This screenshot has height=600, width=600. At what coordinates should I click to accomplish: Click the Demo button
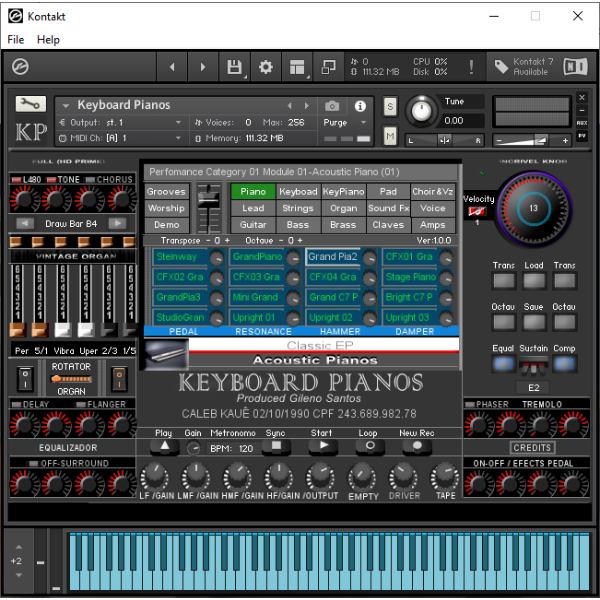pyautogui.click(x=166, y=225)
